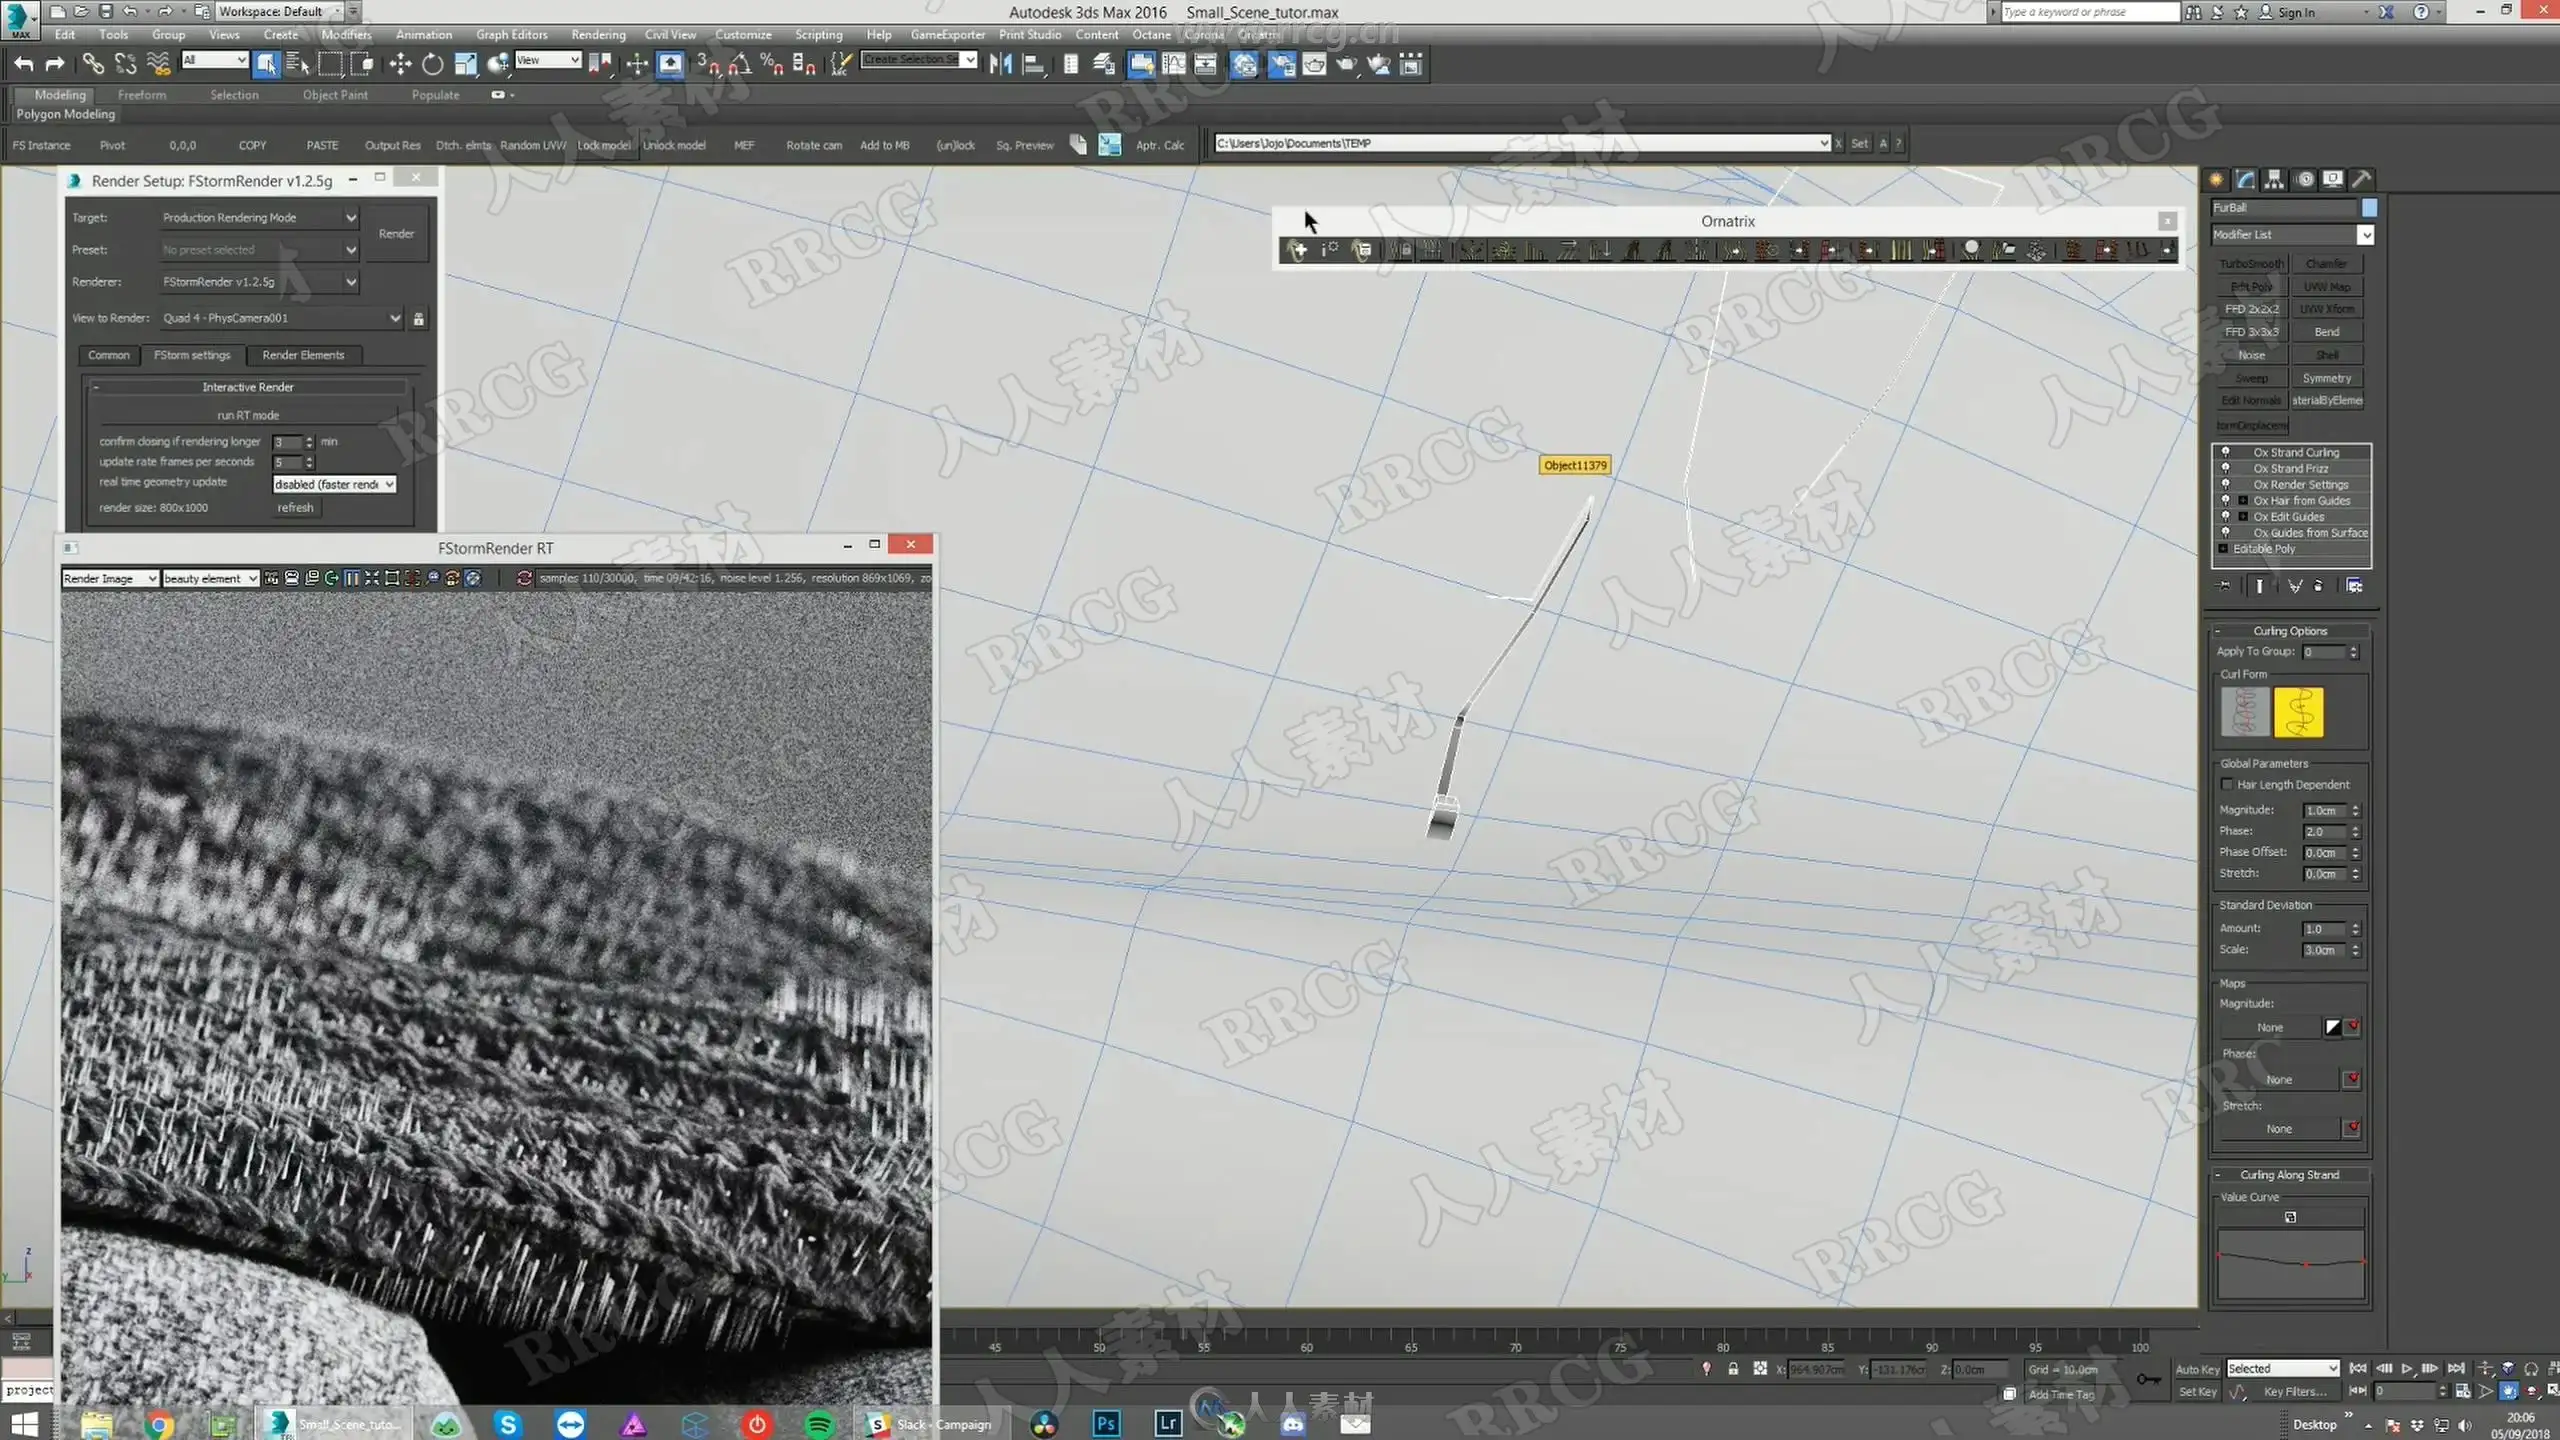
Task: Open Spotify from the Windows taskbar
Action: (819, 1423)
